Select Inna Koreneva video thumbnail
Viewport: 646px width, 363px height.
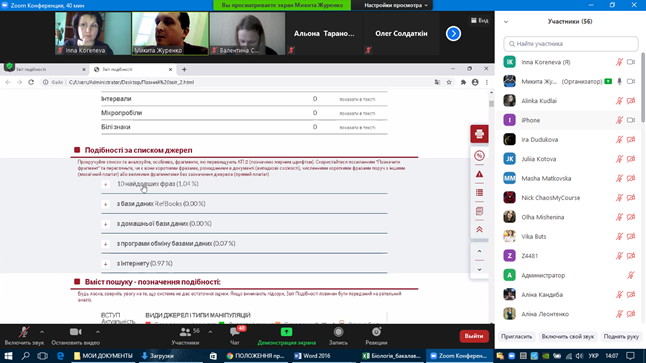[93, 33]
